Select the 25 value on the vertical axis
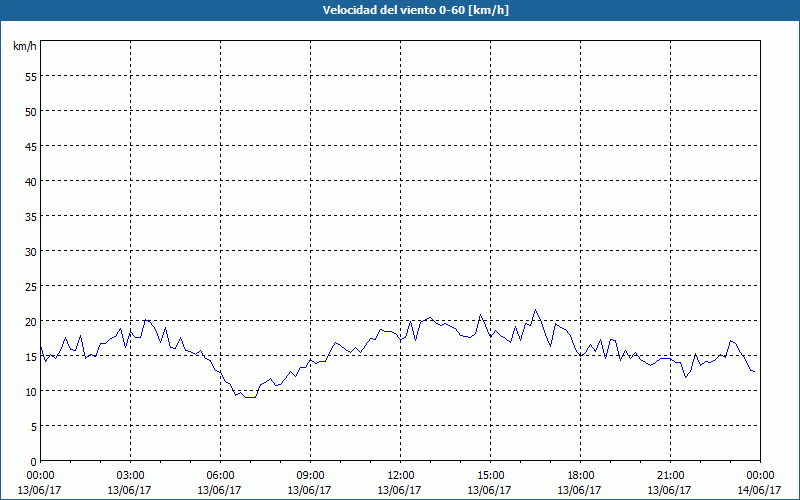800x500 pixels. pos(31,286)
